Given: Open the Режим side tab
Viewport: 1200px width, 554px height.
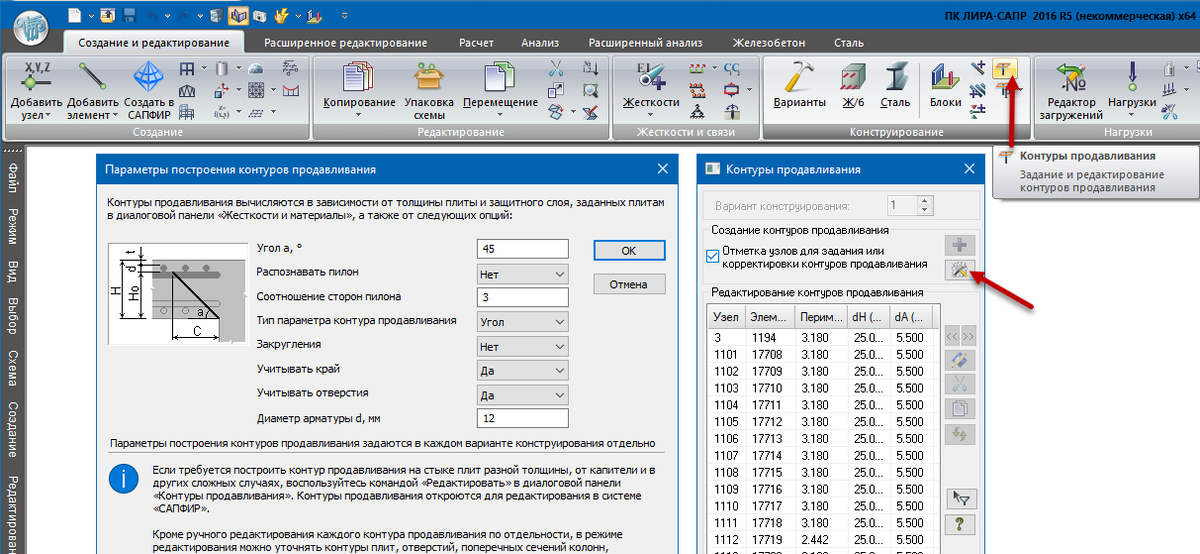Looking at the screenshot, I should 13,226.
